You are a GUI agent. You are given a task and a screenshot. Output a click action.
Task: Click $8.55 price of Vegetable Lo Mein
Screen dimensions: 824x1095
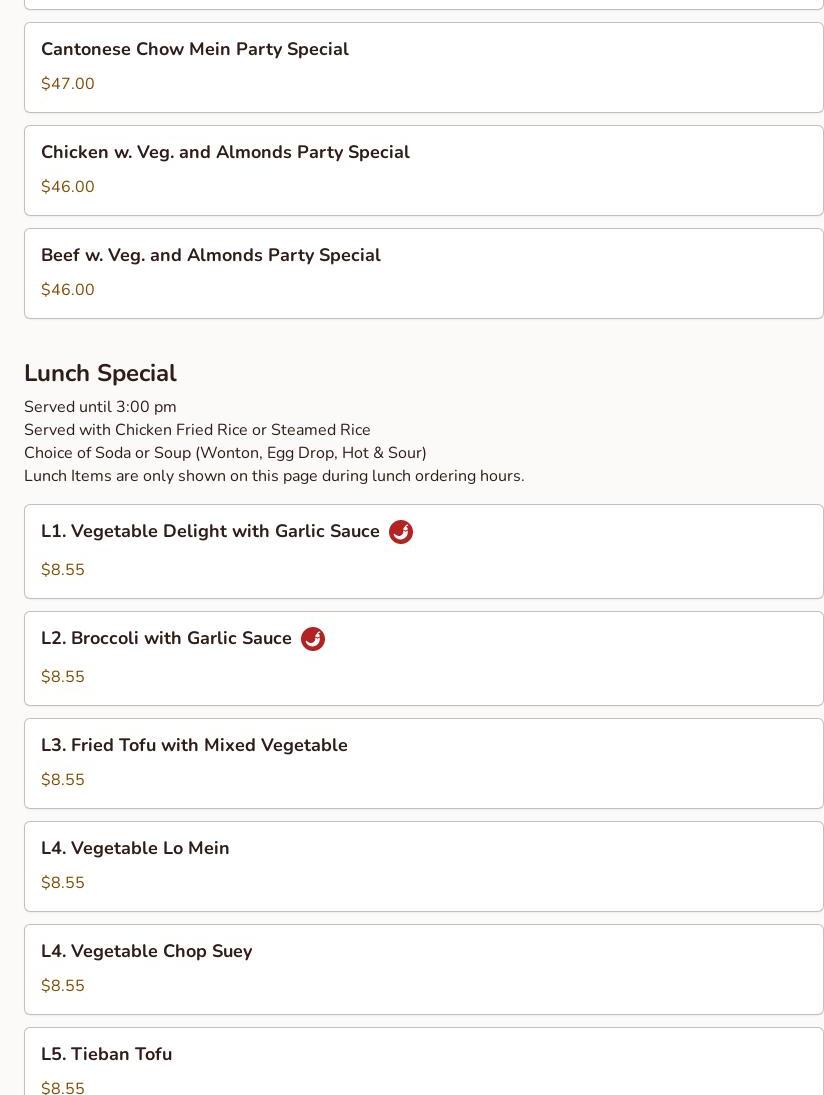coord(63,883)
